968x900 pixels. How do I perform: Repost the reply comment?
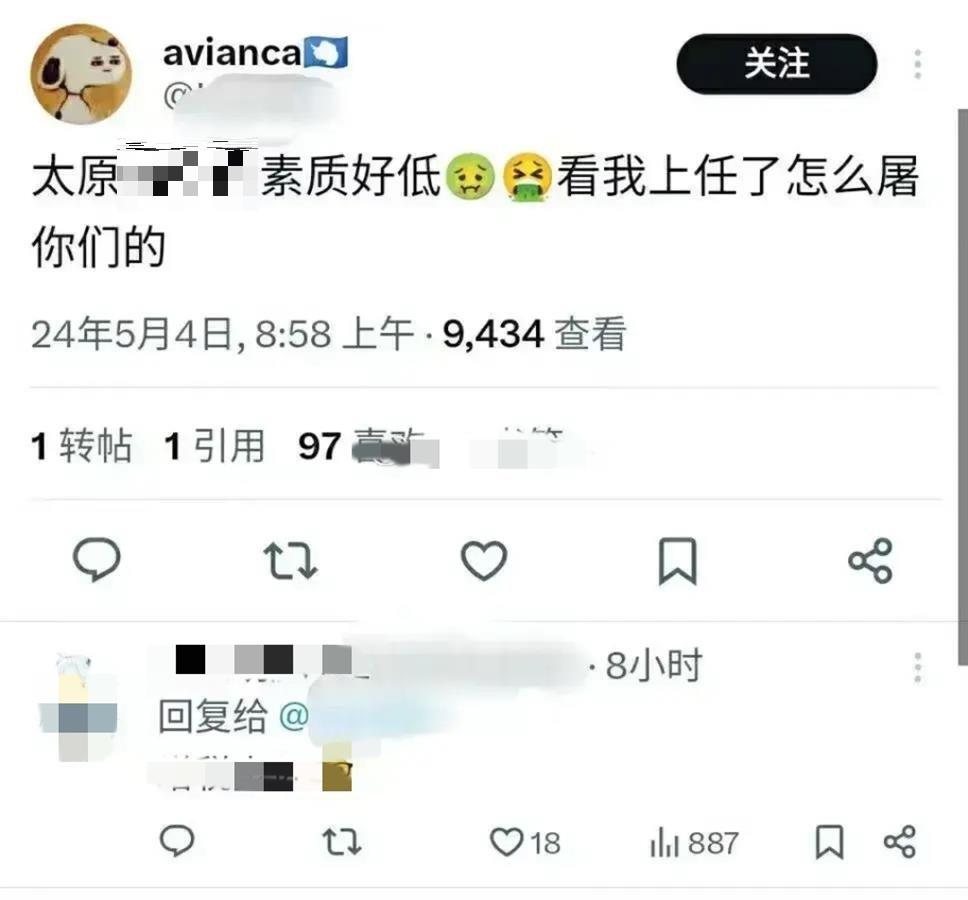342,842
